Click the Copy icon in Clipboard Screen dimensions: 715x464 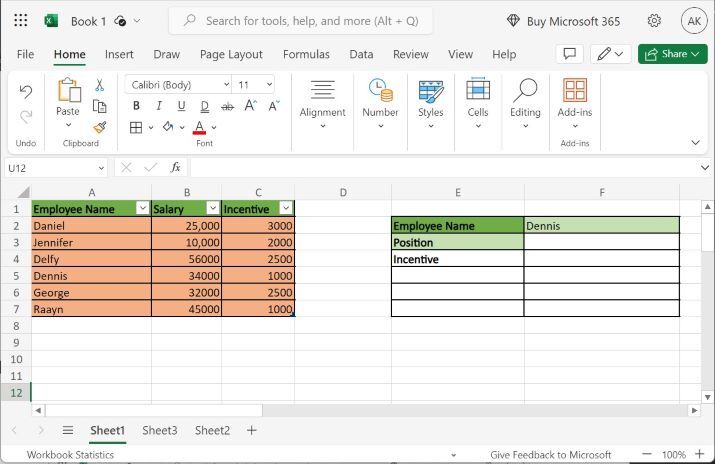100,106
